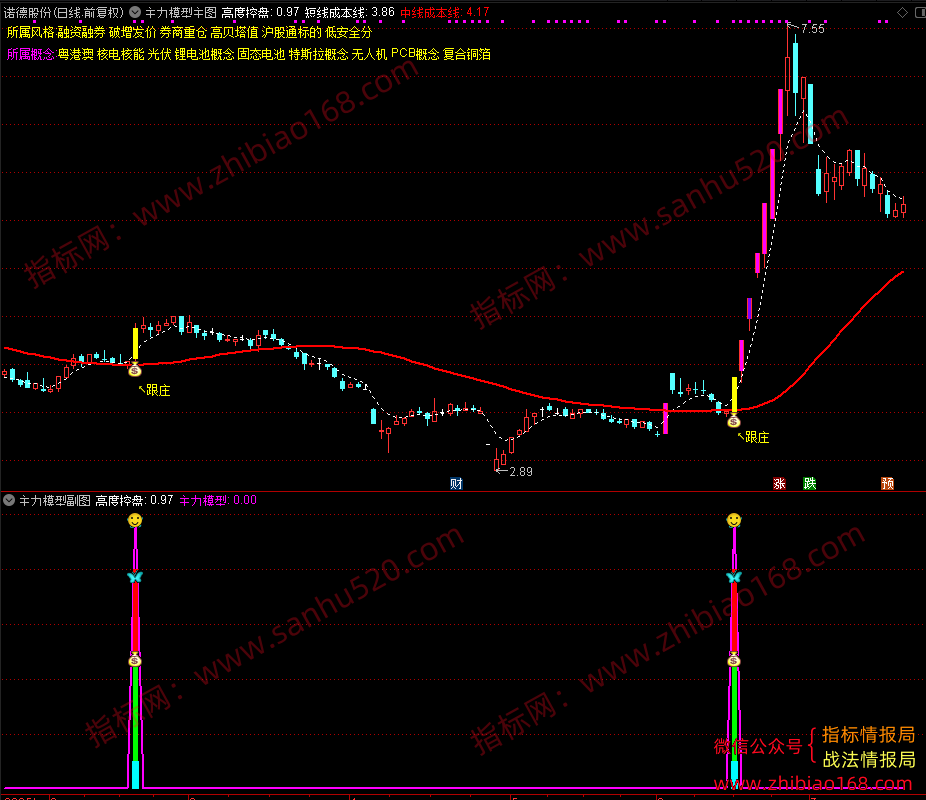Screen dimensions: 926x800
Task: Select the first yellow signal candle
Action: [135, 342]
